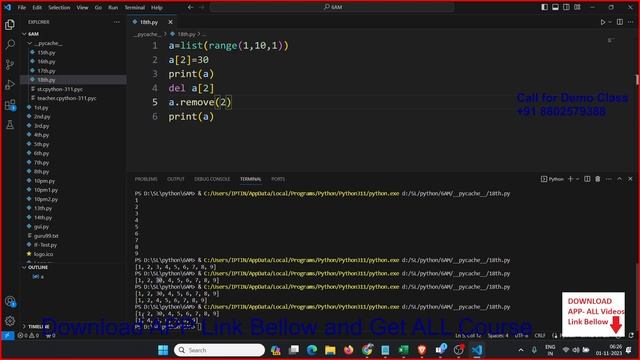This screenshot has width=640, height=360.
Task: Close the 18th.py editor tab
Action: click(170, 22)
